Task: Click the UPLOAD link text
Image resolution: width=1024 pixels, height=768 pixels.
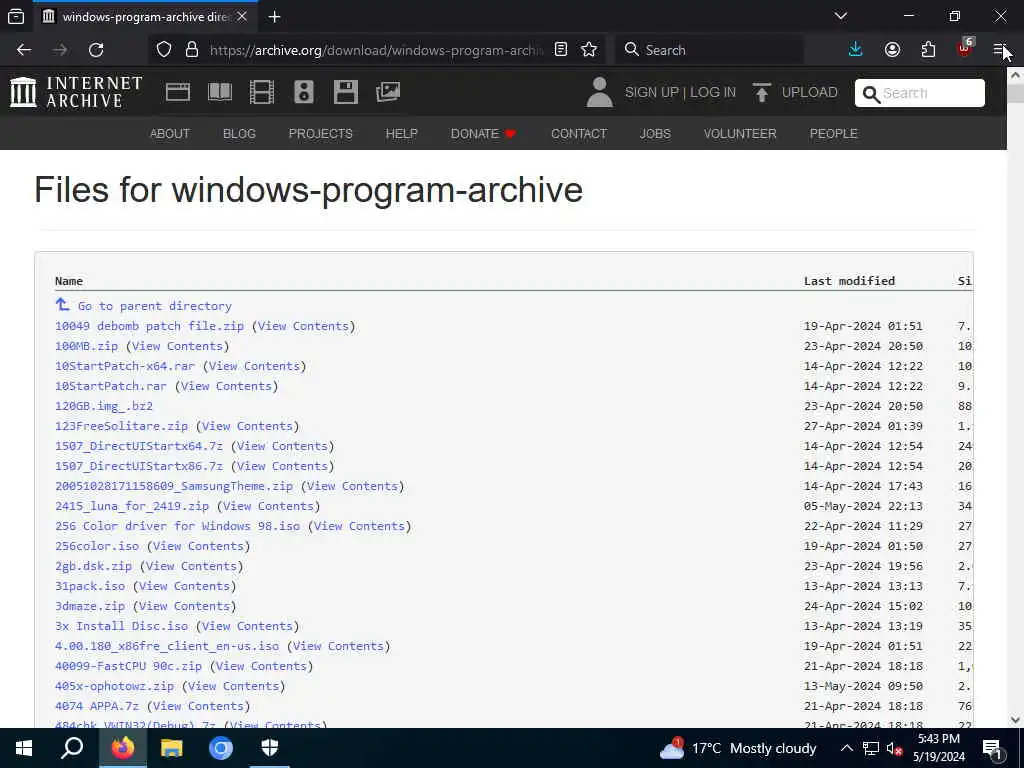Action: [x=810, y=92]
